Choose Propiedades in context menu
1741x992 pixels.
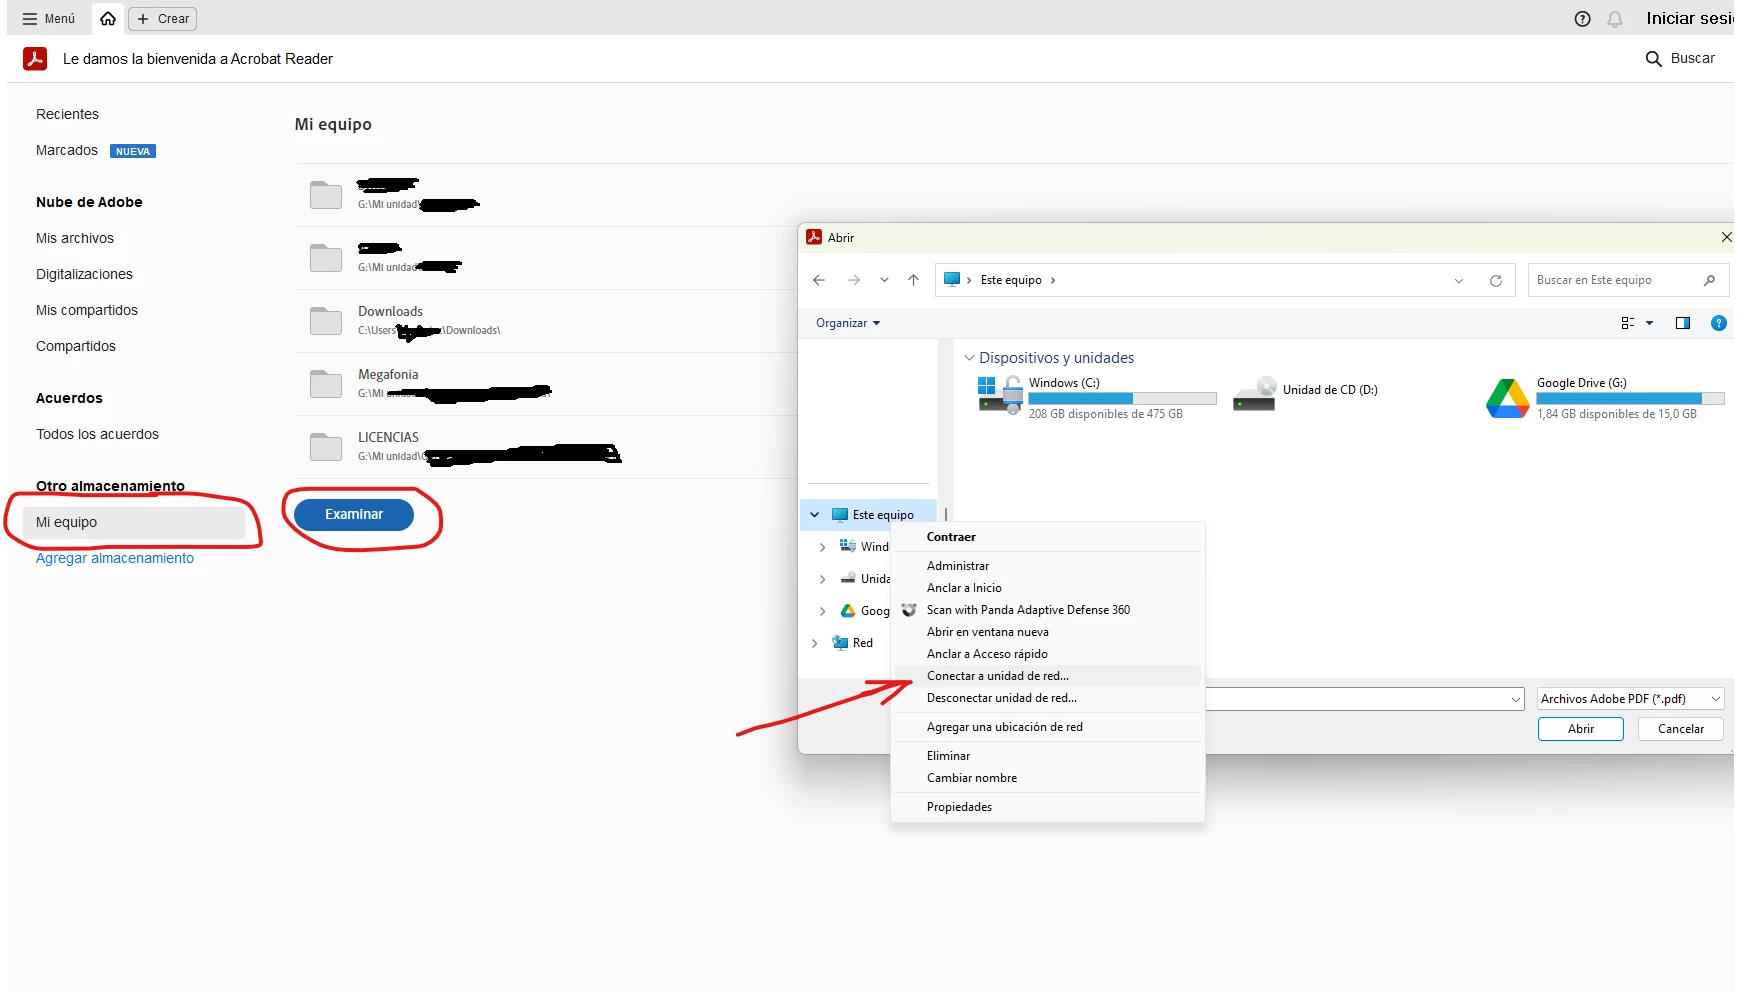point(1047,807)
